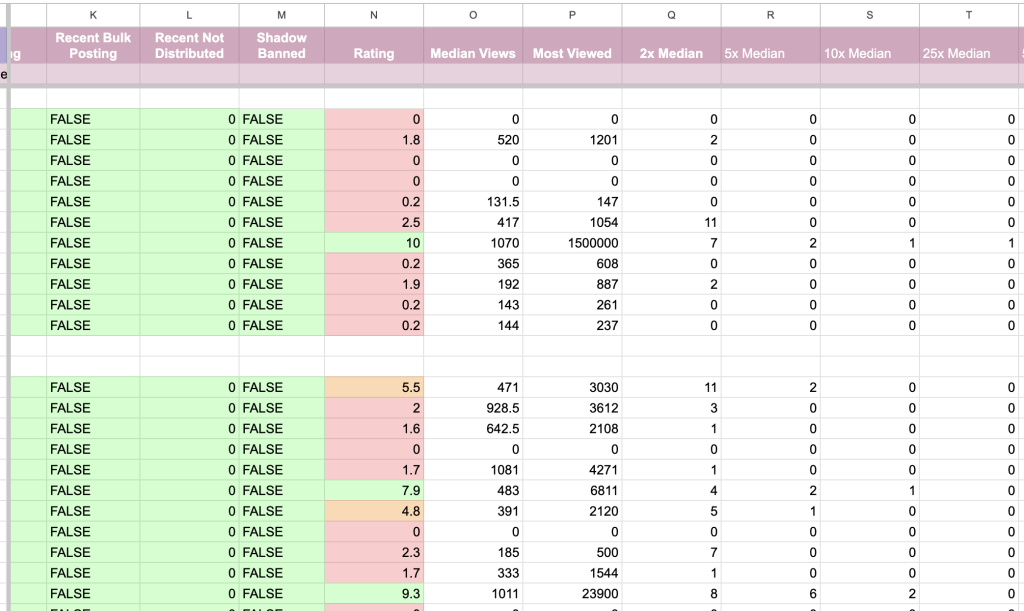Click column T header letter

(969, 14)
